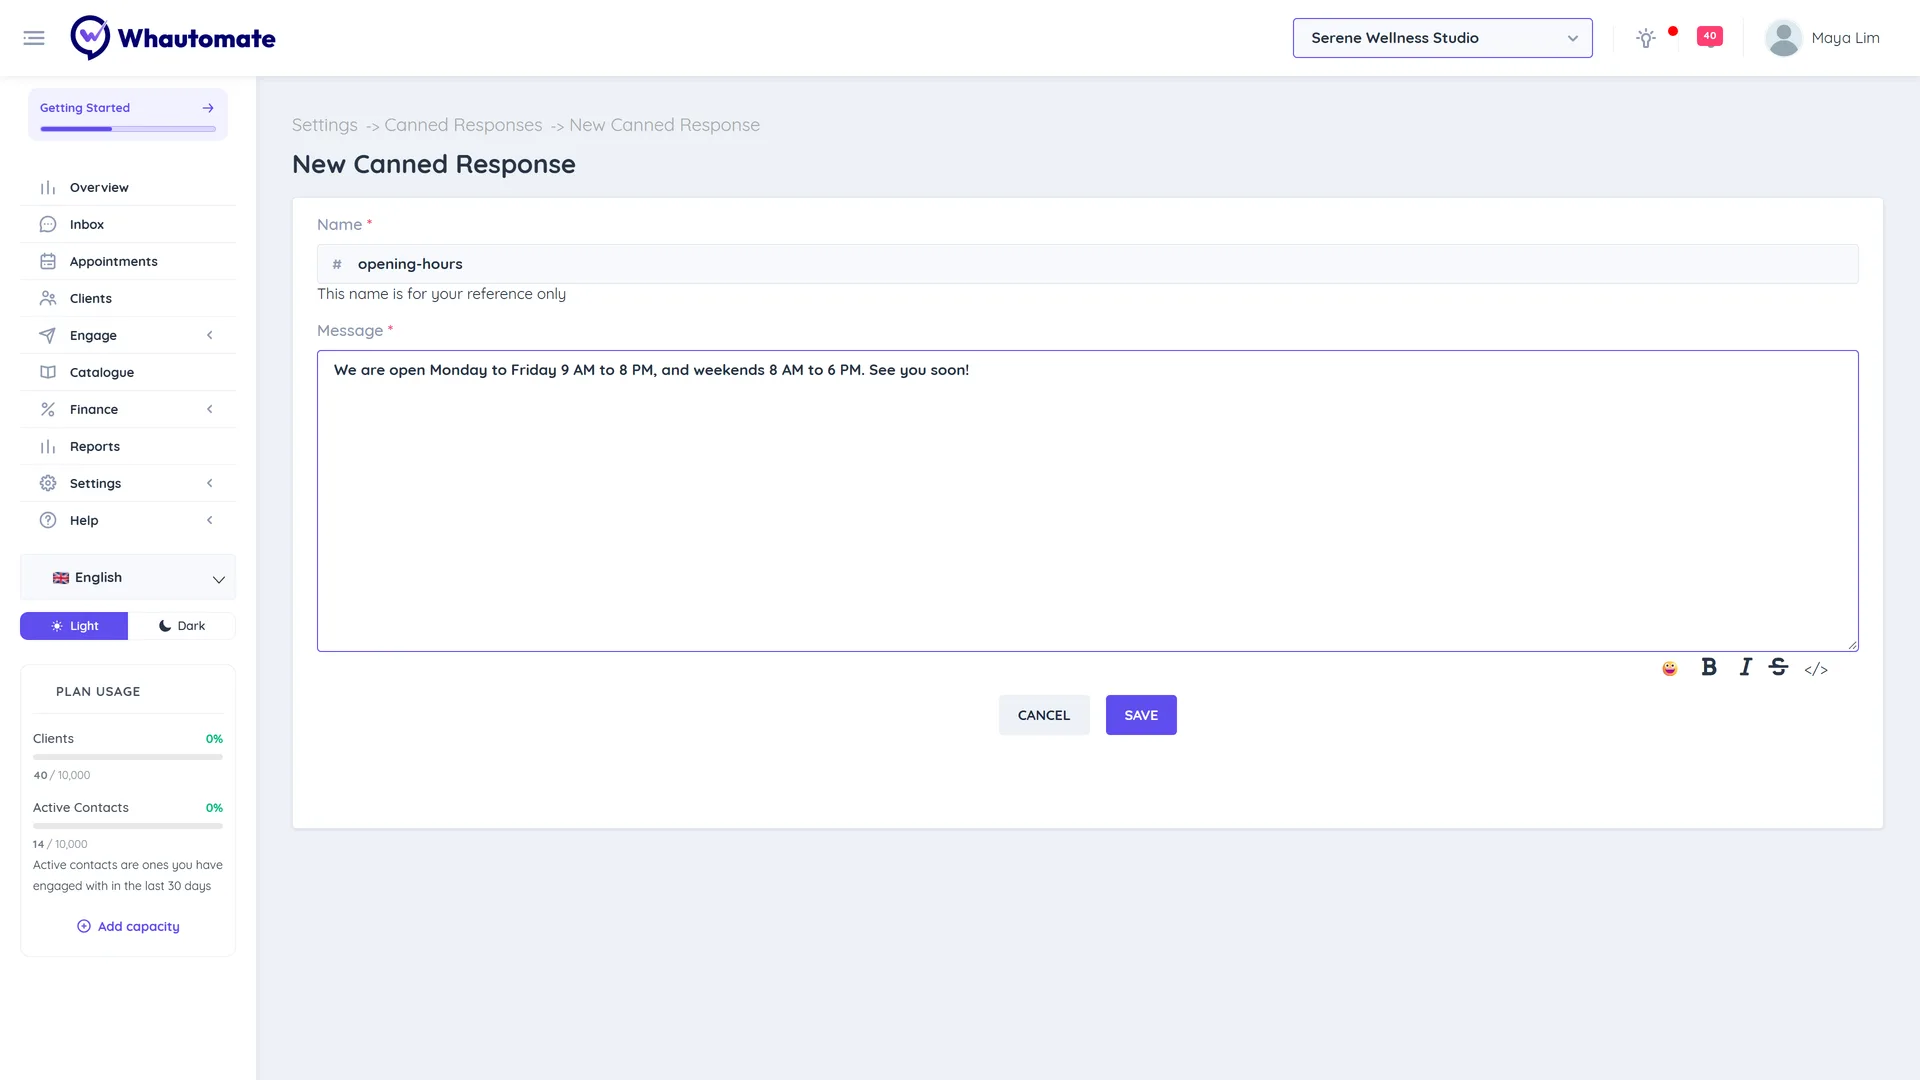Open the hamburger menu icon

34,38
